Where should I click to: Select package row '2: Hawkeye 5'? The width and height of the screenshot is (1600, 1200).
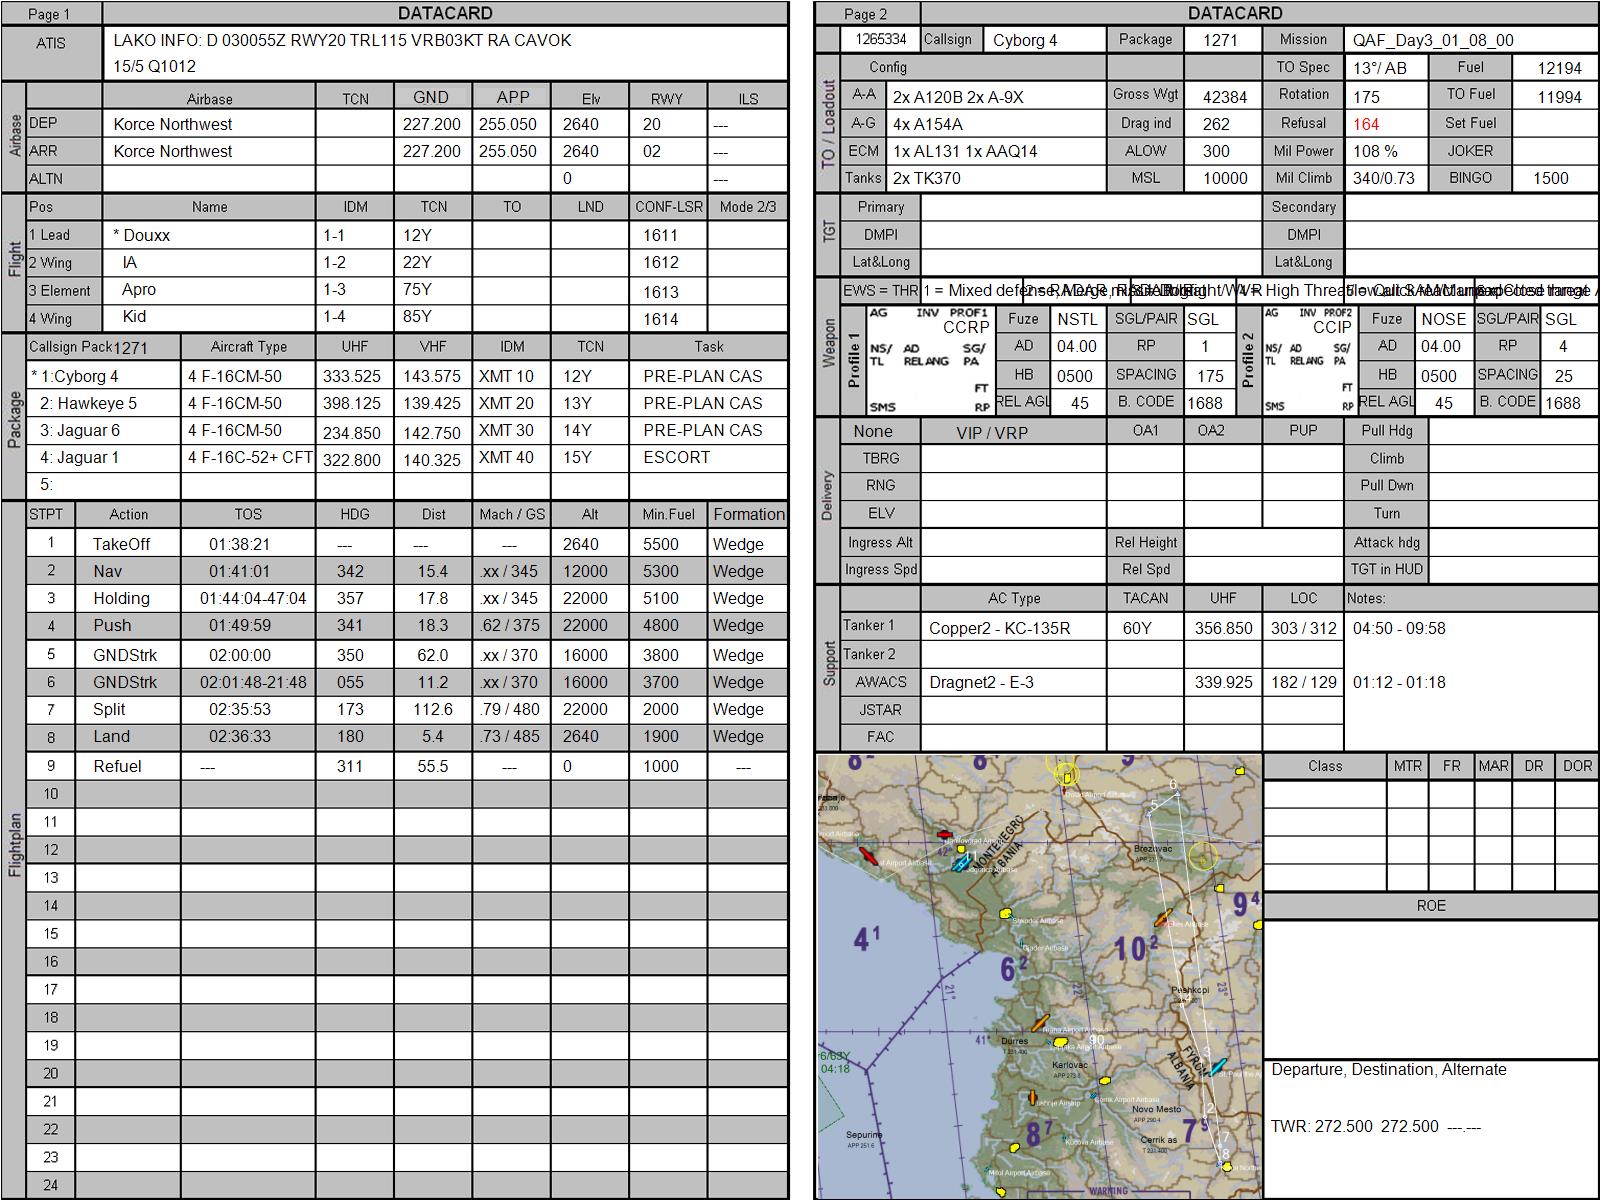pos(88,404)
